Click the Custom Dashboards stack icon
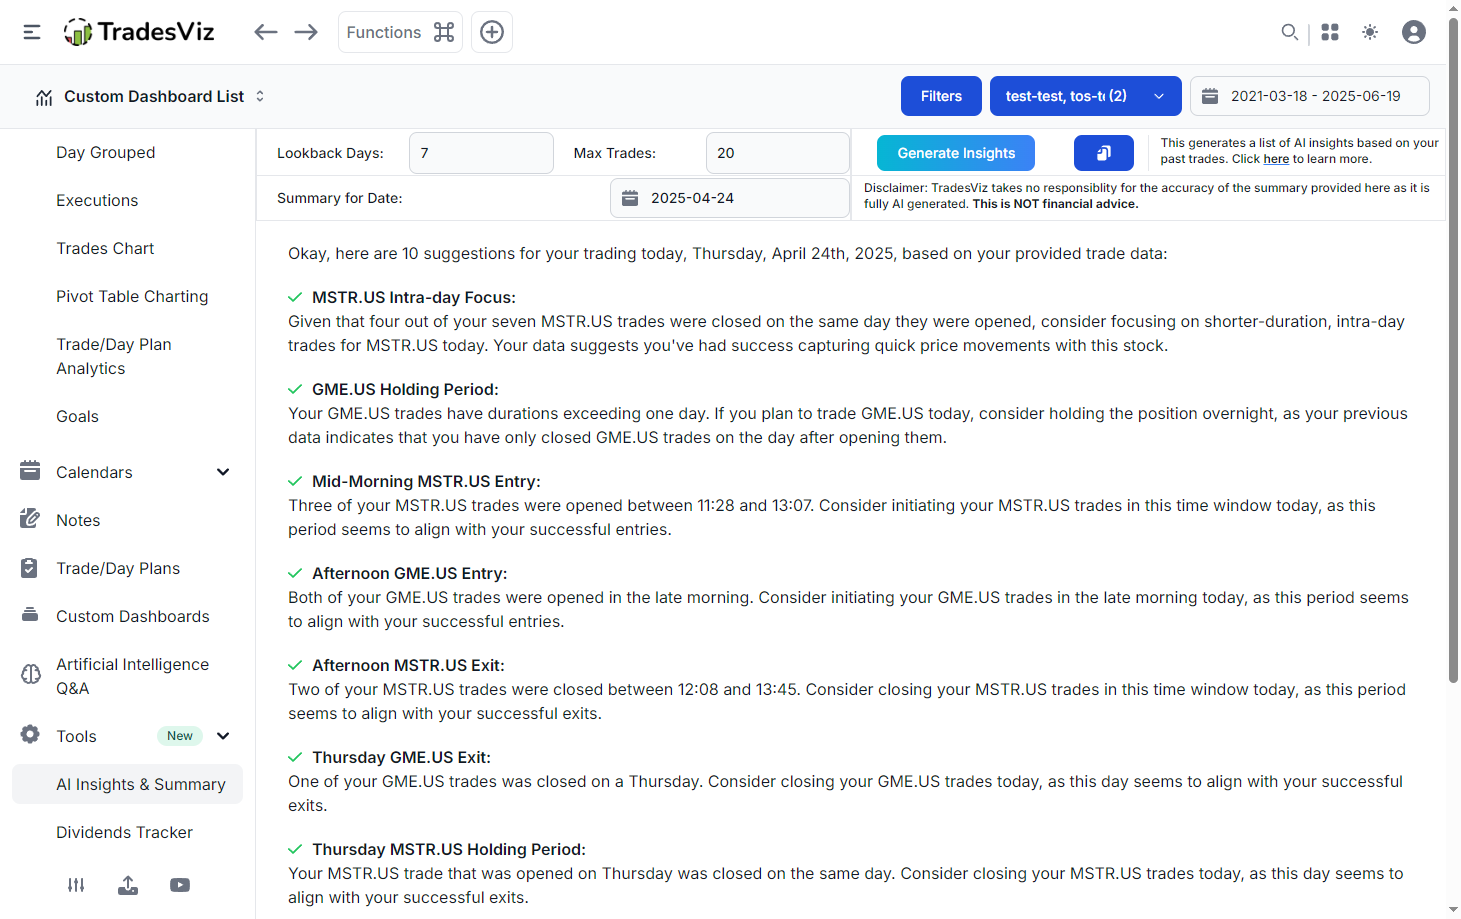 tap(30, 615)
